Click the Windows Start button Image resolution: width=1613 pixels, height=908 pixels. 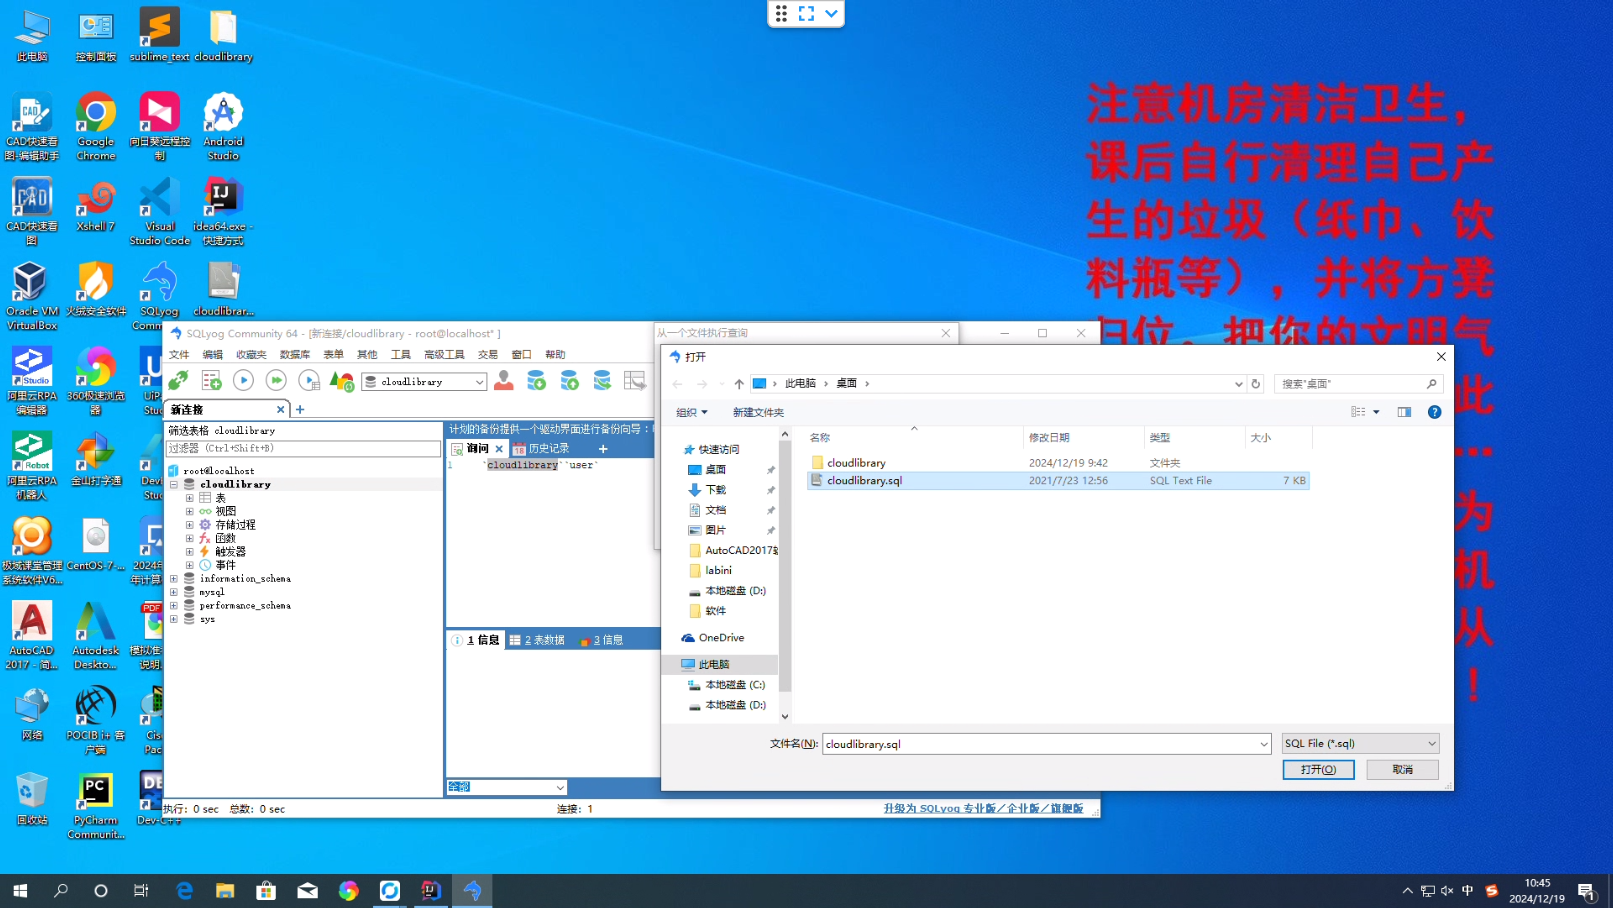tap(20, 891)
